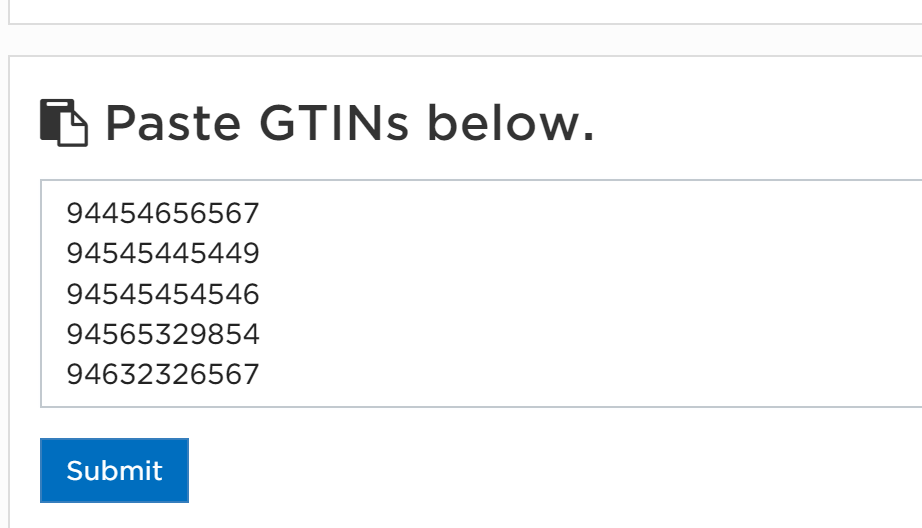Click the word "Paste" in the heading

coord(173,123)
